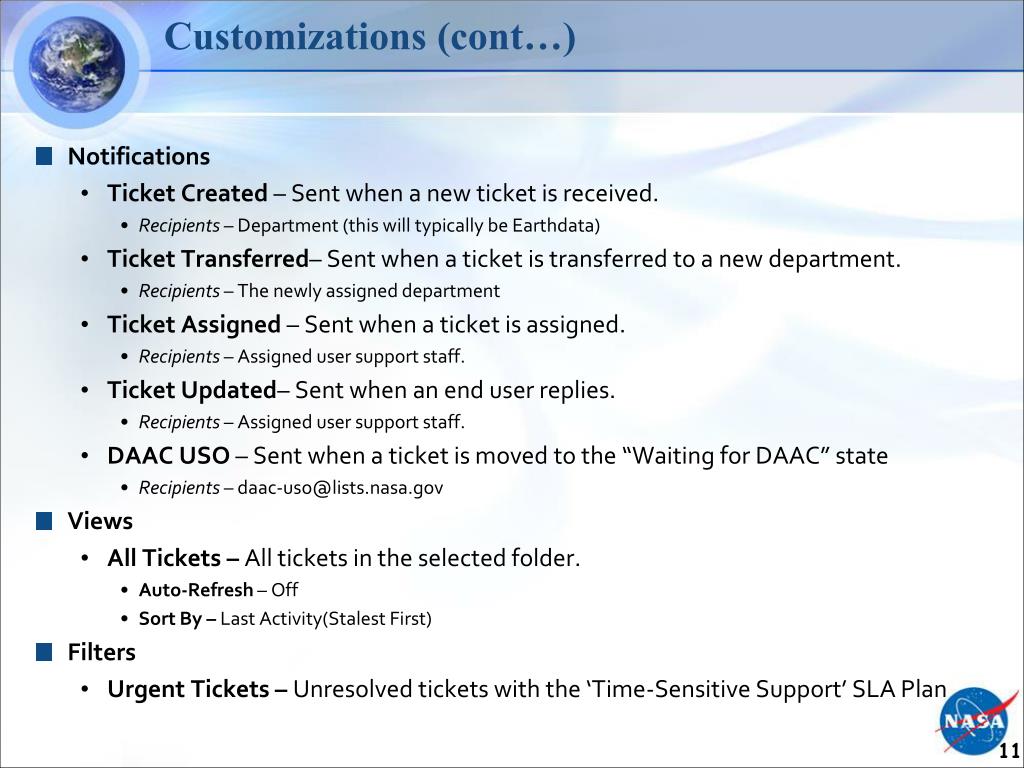
Task: Click the blue square bullet beside Views
Action: point(44,520)
